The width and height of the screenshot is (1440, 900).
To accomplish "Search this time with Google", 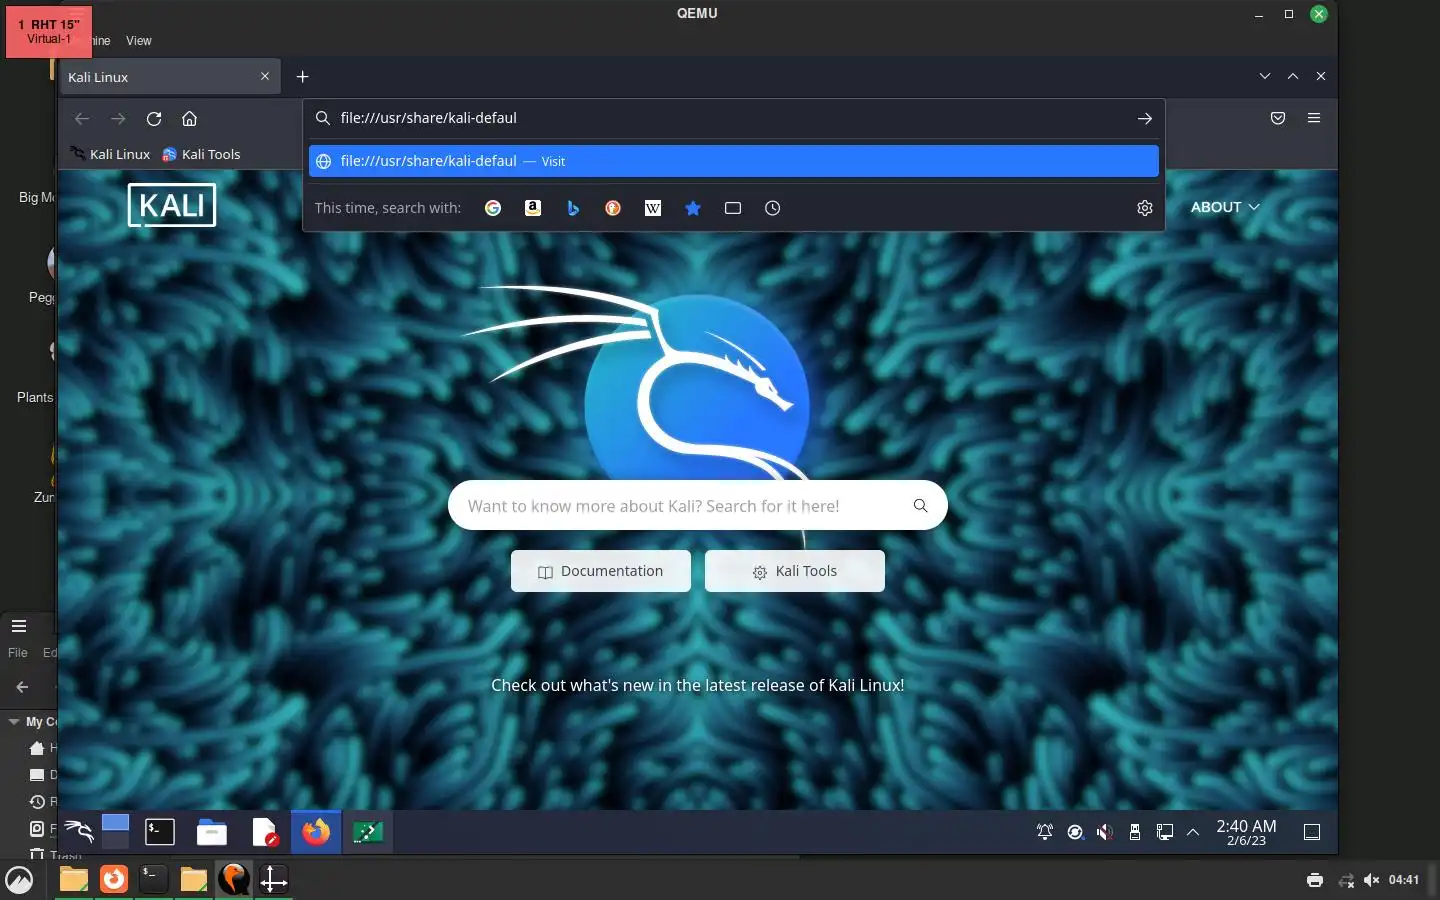I will click(493, 208).
